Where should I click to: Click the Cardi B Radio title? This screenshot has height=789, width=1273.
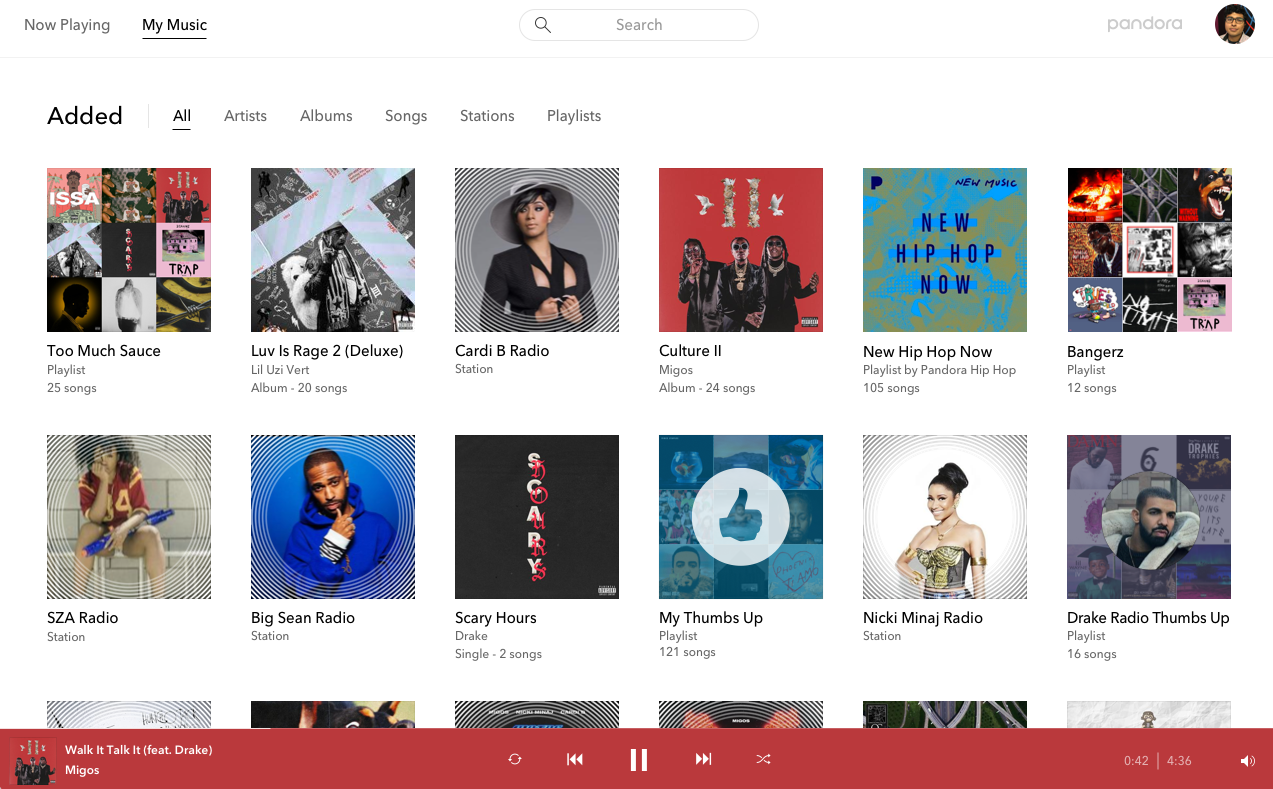(x=502, y=351)
